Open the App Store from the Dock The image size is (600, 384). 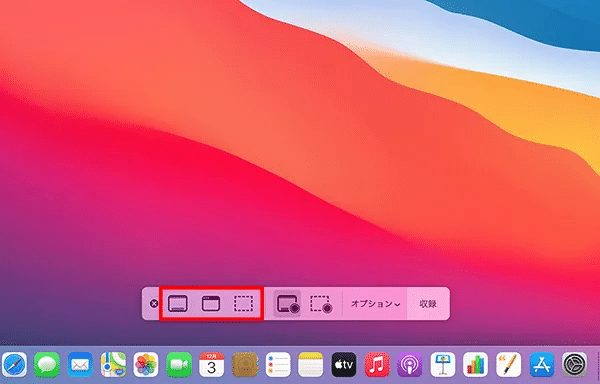click(x=542, y=364)
